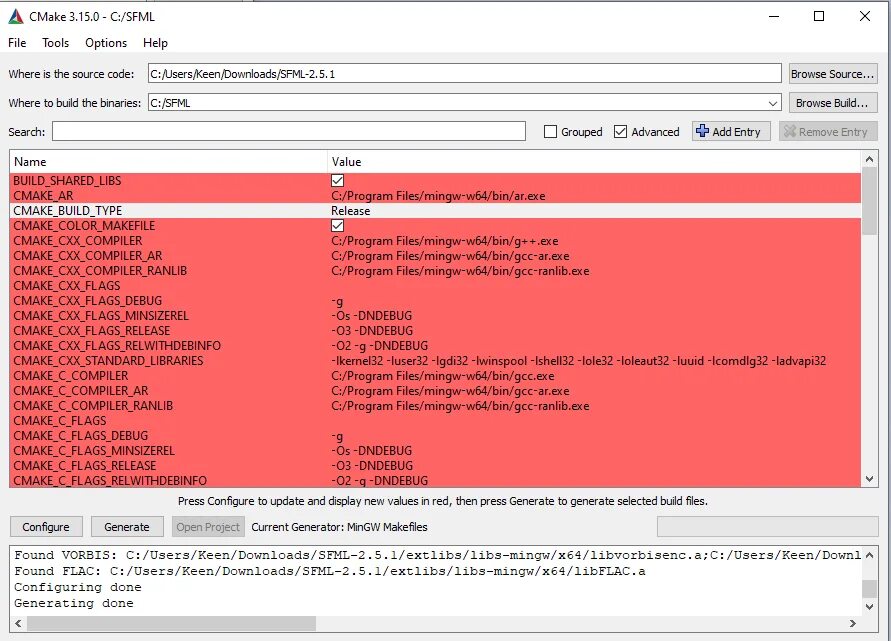
Task: Click the Name column header
Action: 168,161
